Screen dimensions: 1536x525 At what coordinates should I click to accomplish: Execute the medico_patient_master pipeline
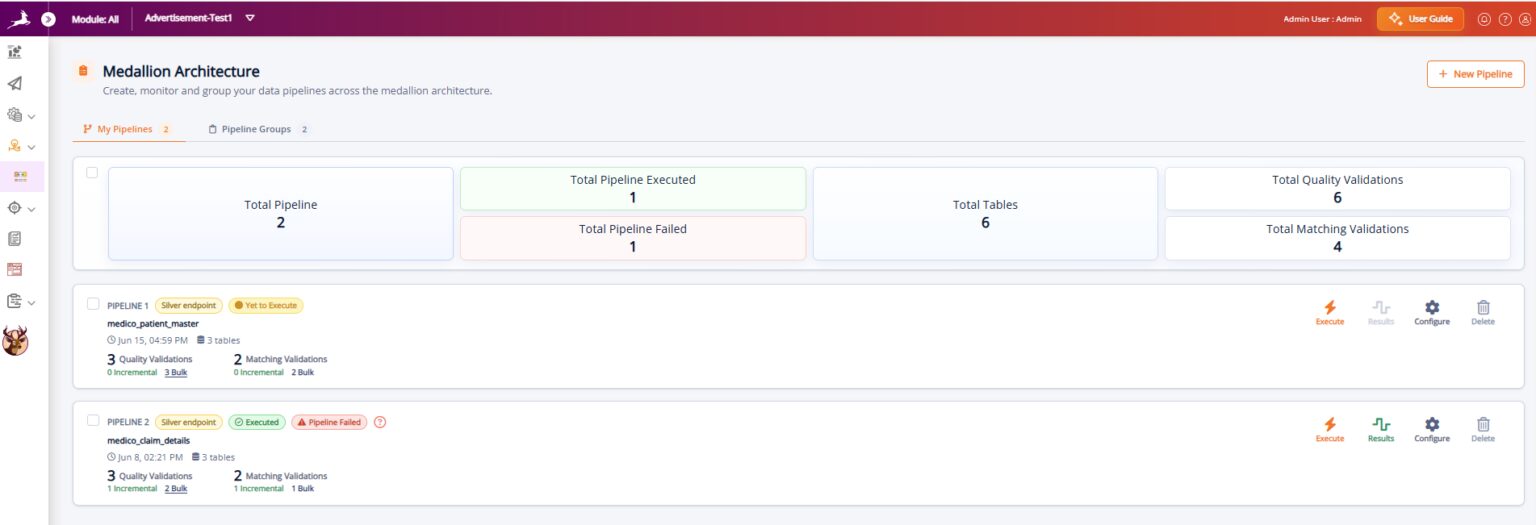(x=1330, y=313)
